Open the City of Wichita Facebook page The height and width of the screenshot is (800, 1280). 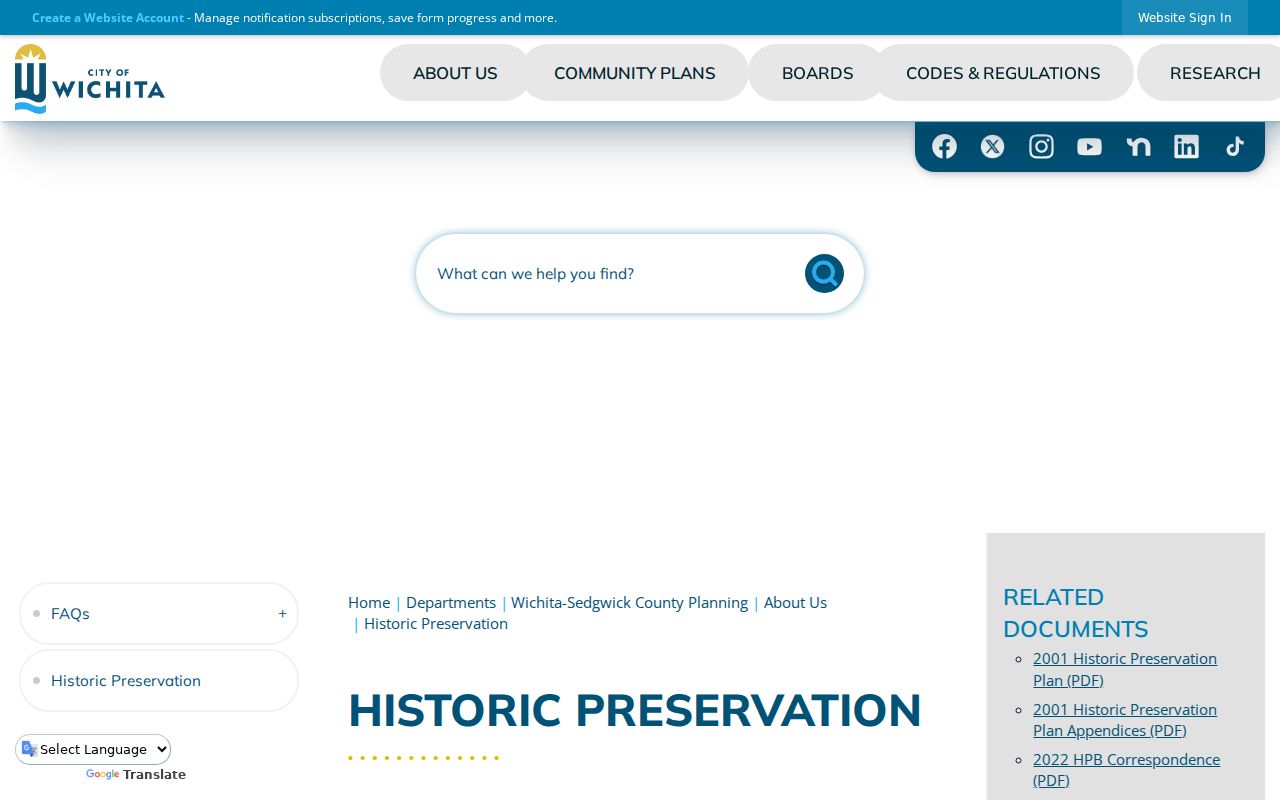944,147
